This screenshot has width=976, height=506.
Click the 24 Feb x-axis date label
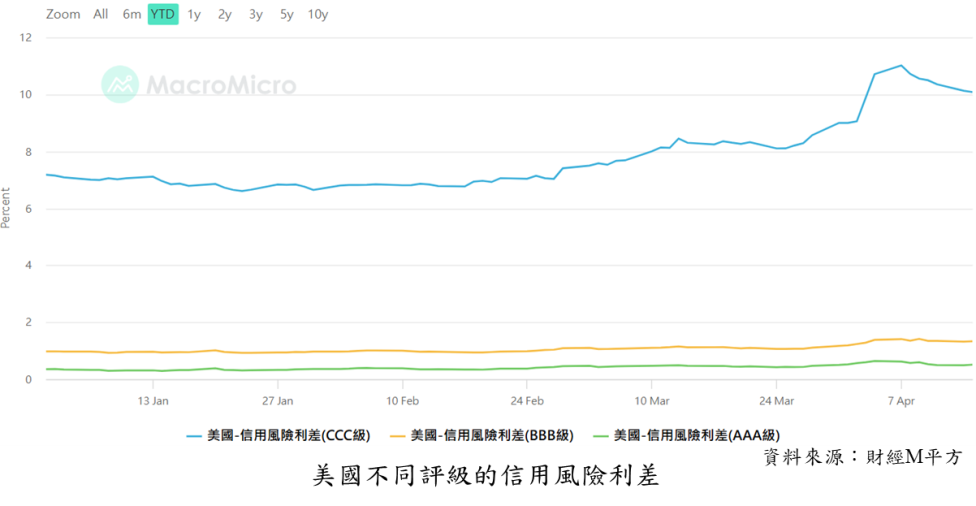pyautogui.click(x=527, y=401)
